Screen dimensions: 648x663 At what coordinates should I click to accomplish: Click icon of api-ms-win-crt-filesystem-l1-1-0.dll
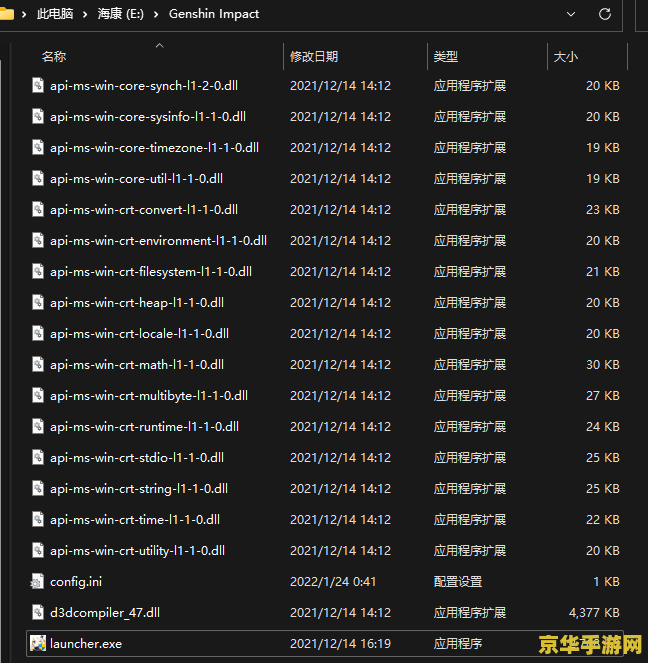pos(38,271)
